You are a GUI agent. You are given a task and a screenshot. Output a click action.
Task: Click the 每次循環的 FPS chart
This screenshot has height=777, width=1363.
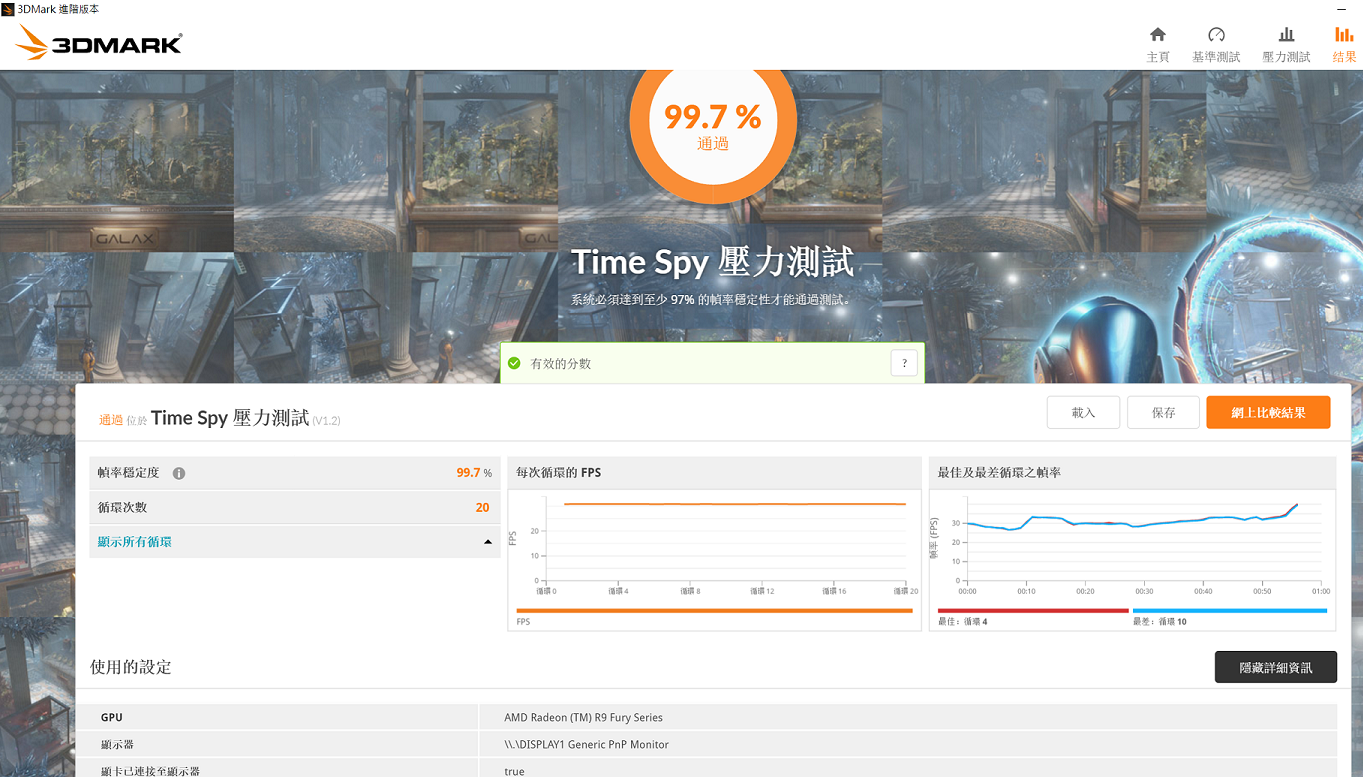714,543
